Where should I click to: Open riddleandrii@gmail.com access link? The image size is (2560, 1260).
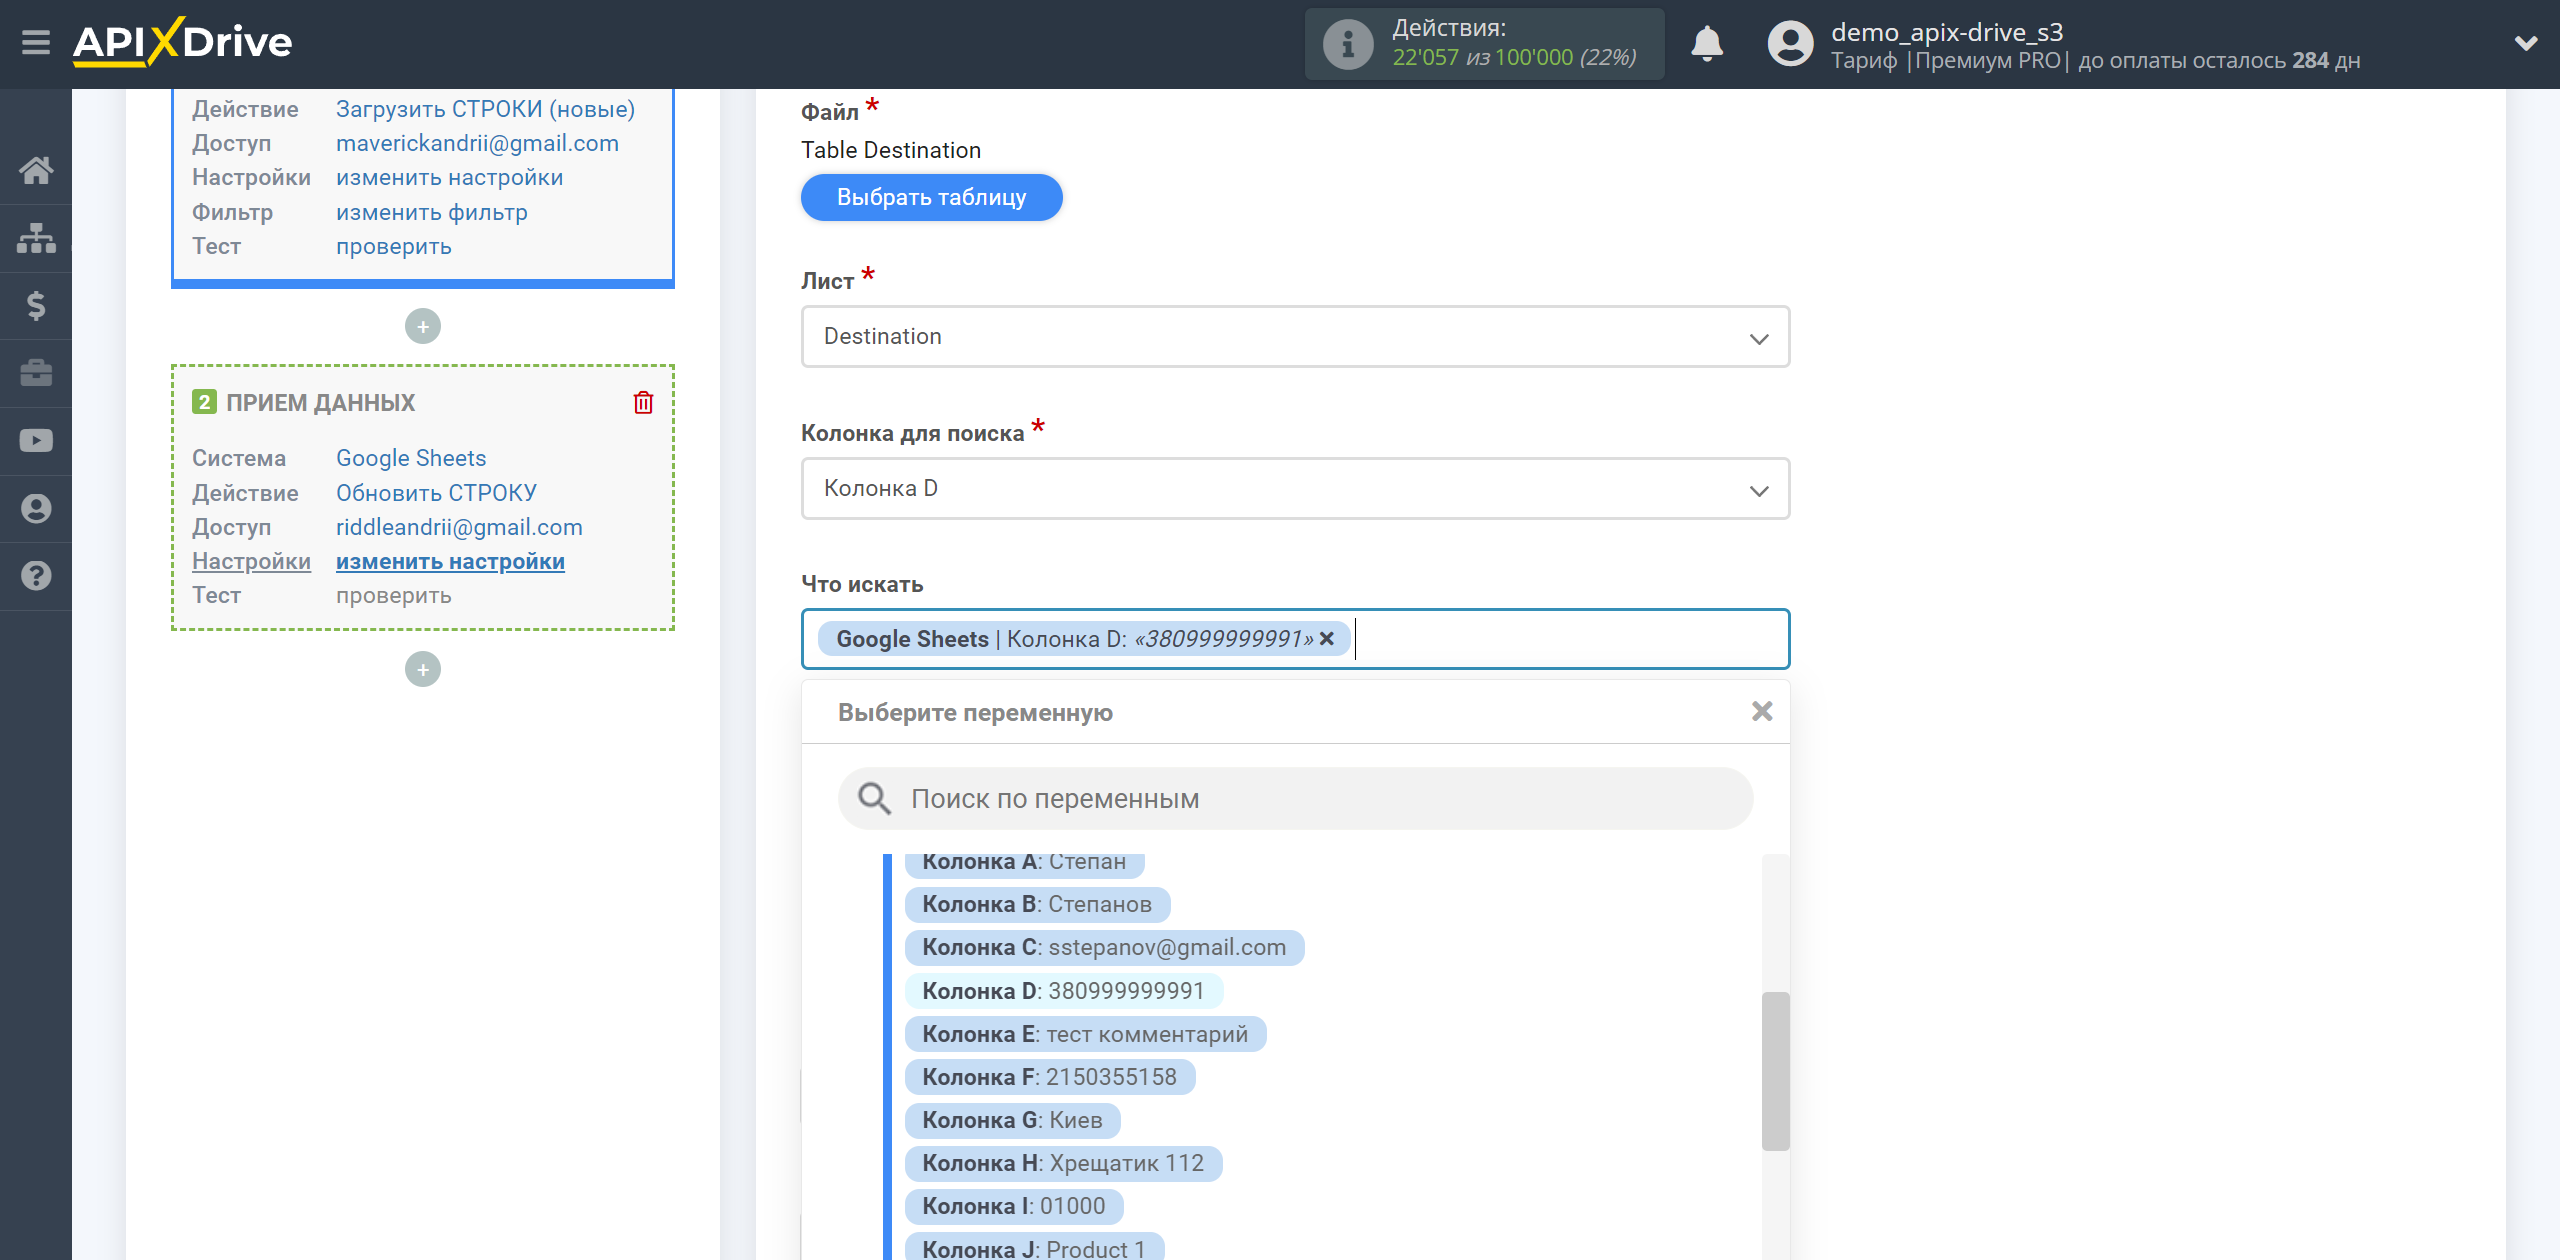tap(459, 527)
